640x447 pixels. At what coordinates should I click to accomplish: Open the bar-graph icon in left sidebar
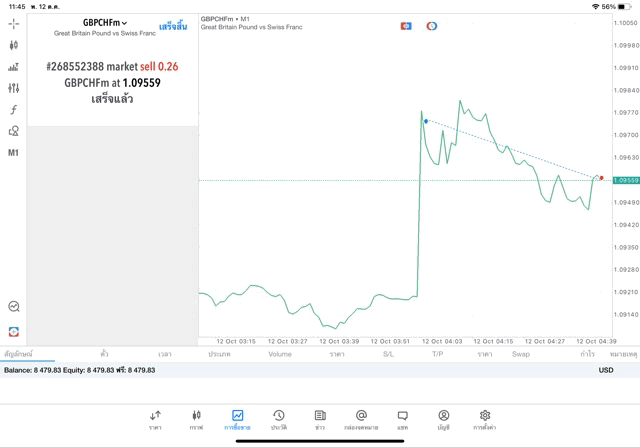click(13, 67)
